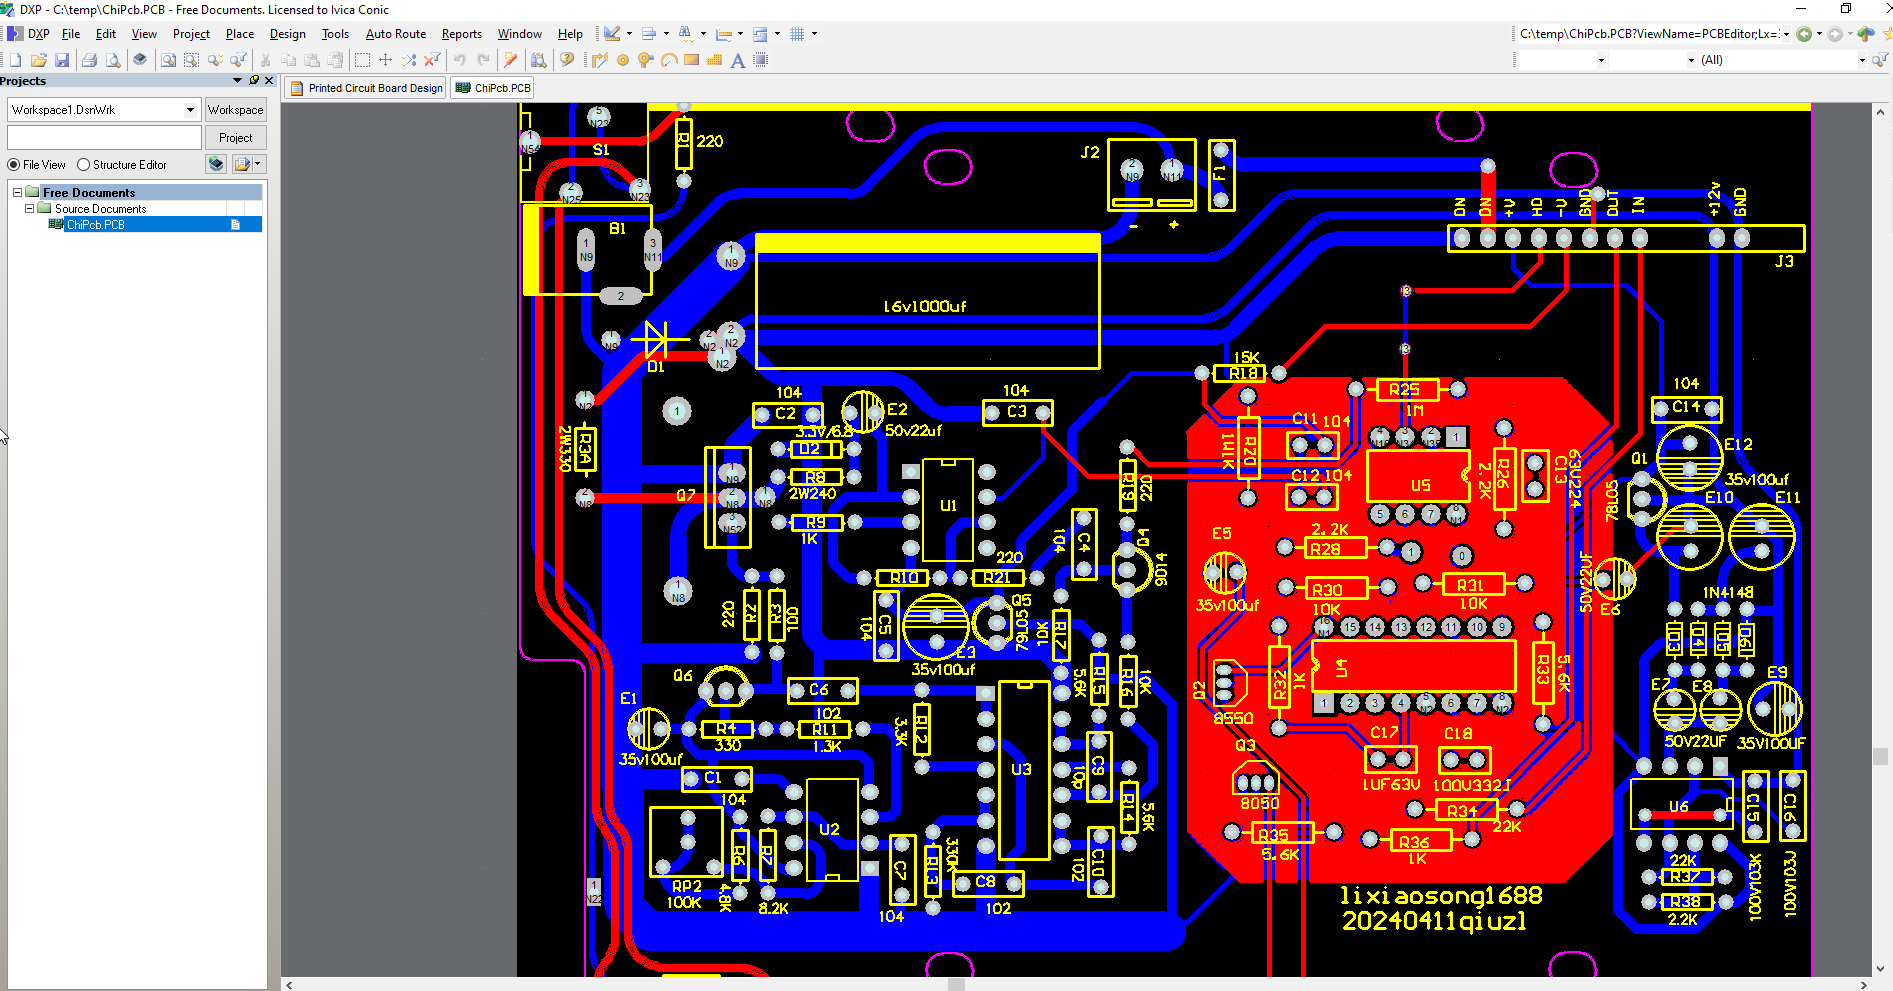1893x991 pixels.
Task: Place a component from the toolbar
Action: [760, 60]
